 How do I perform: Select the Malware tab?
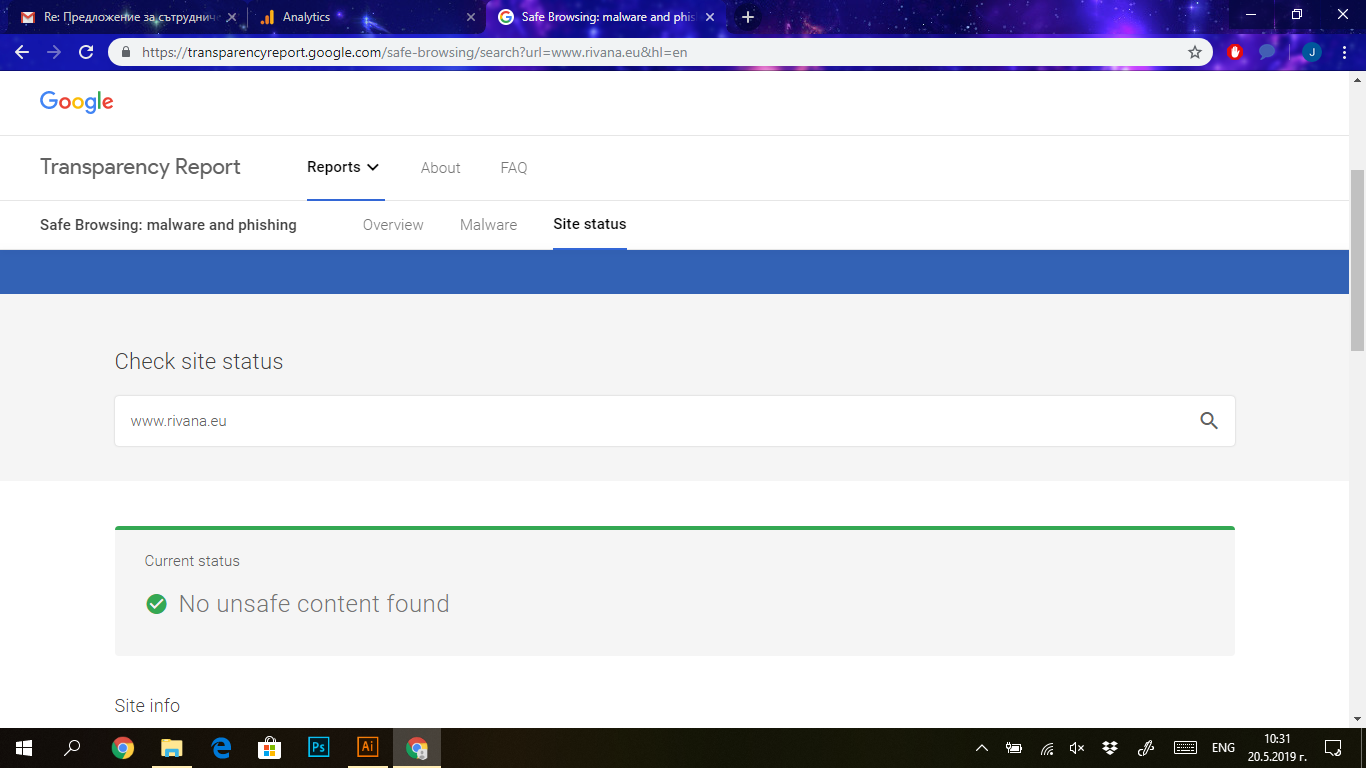tap(488, 225)
